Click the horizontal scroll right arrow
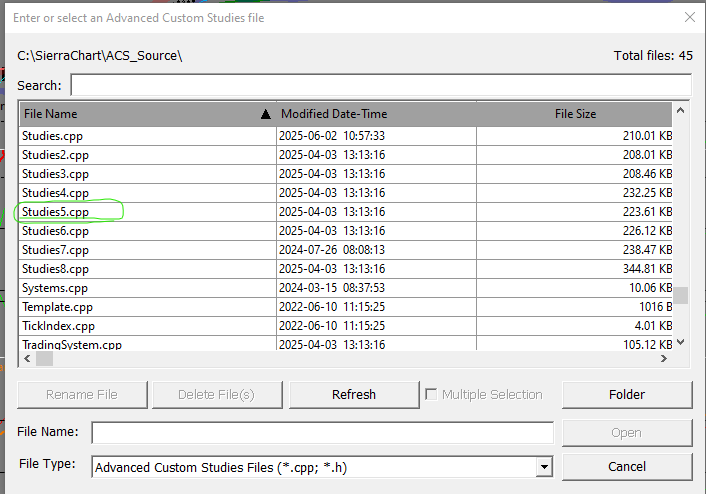The image size is (706, 494). coord(664,359)
